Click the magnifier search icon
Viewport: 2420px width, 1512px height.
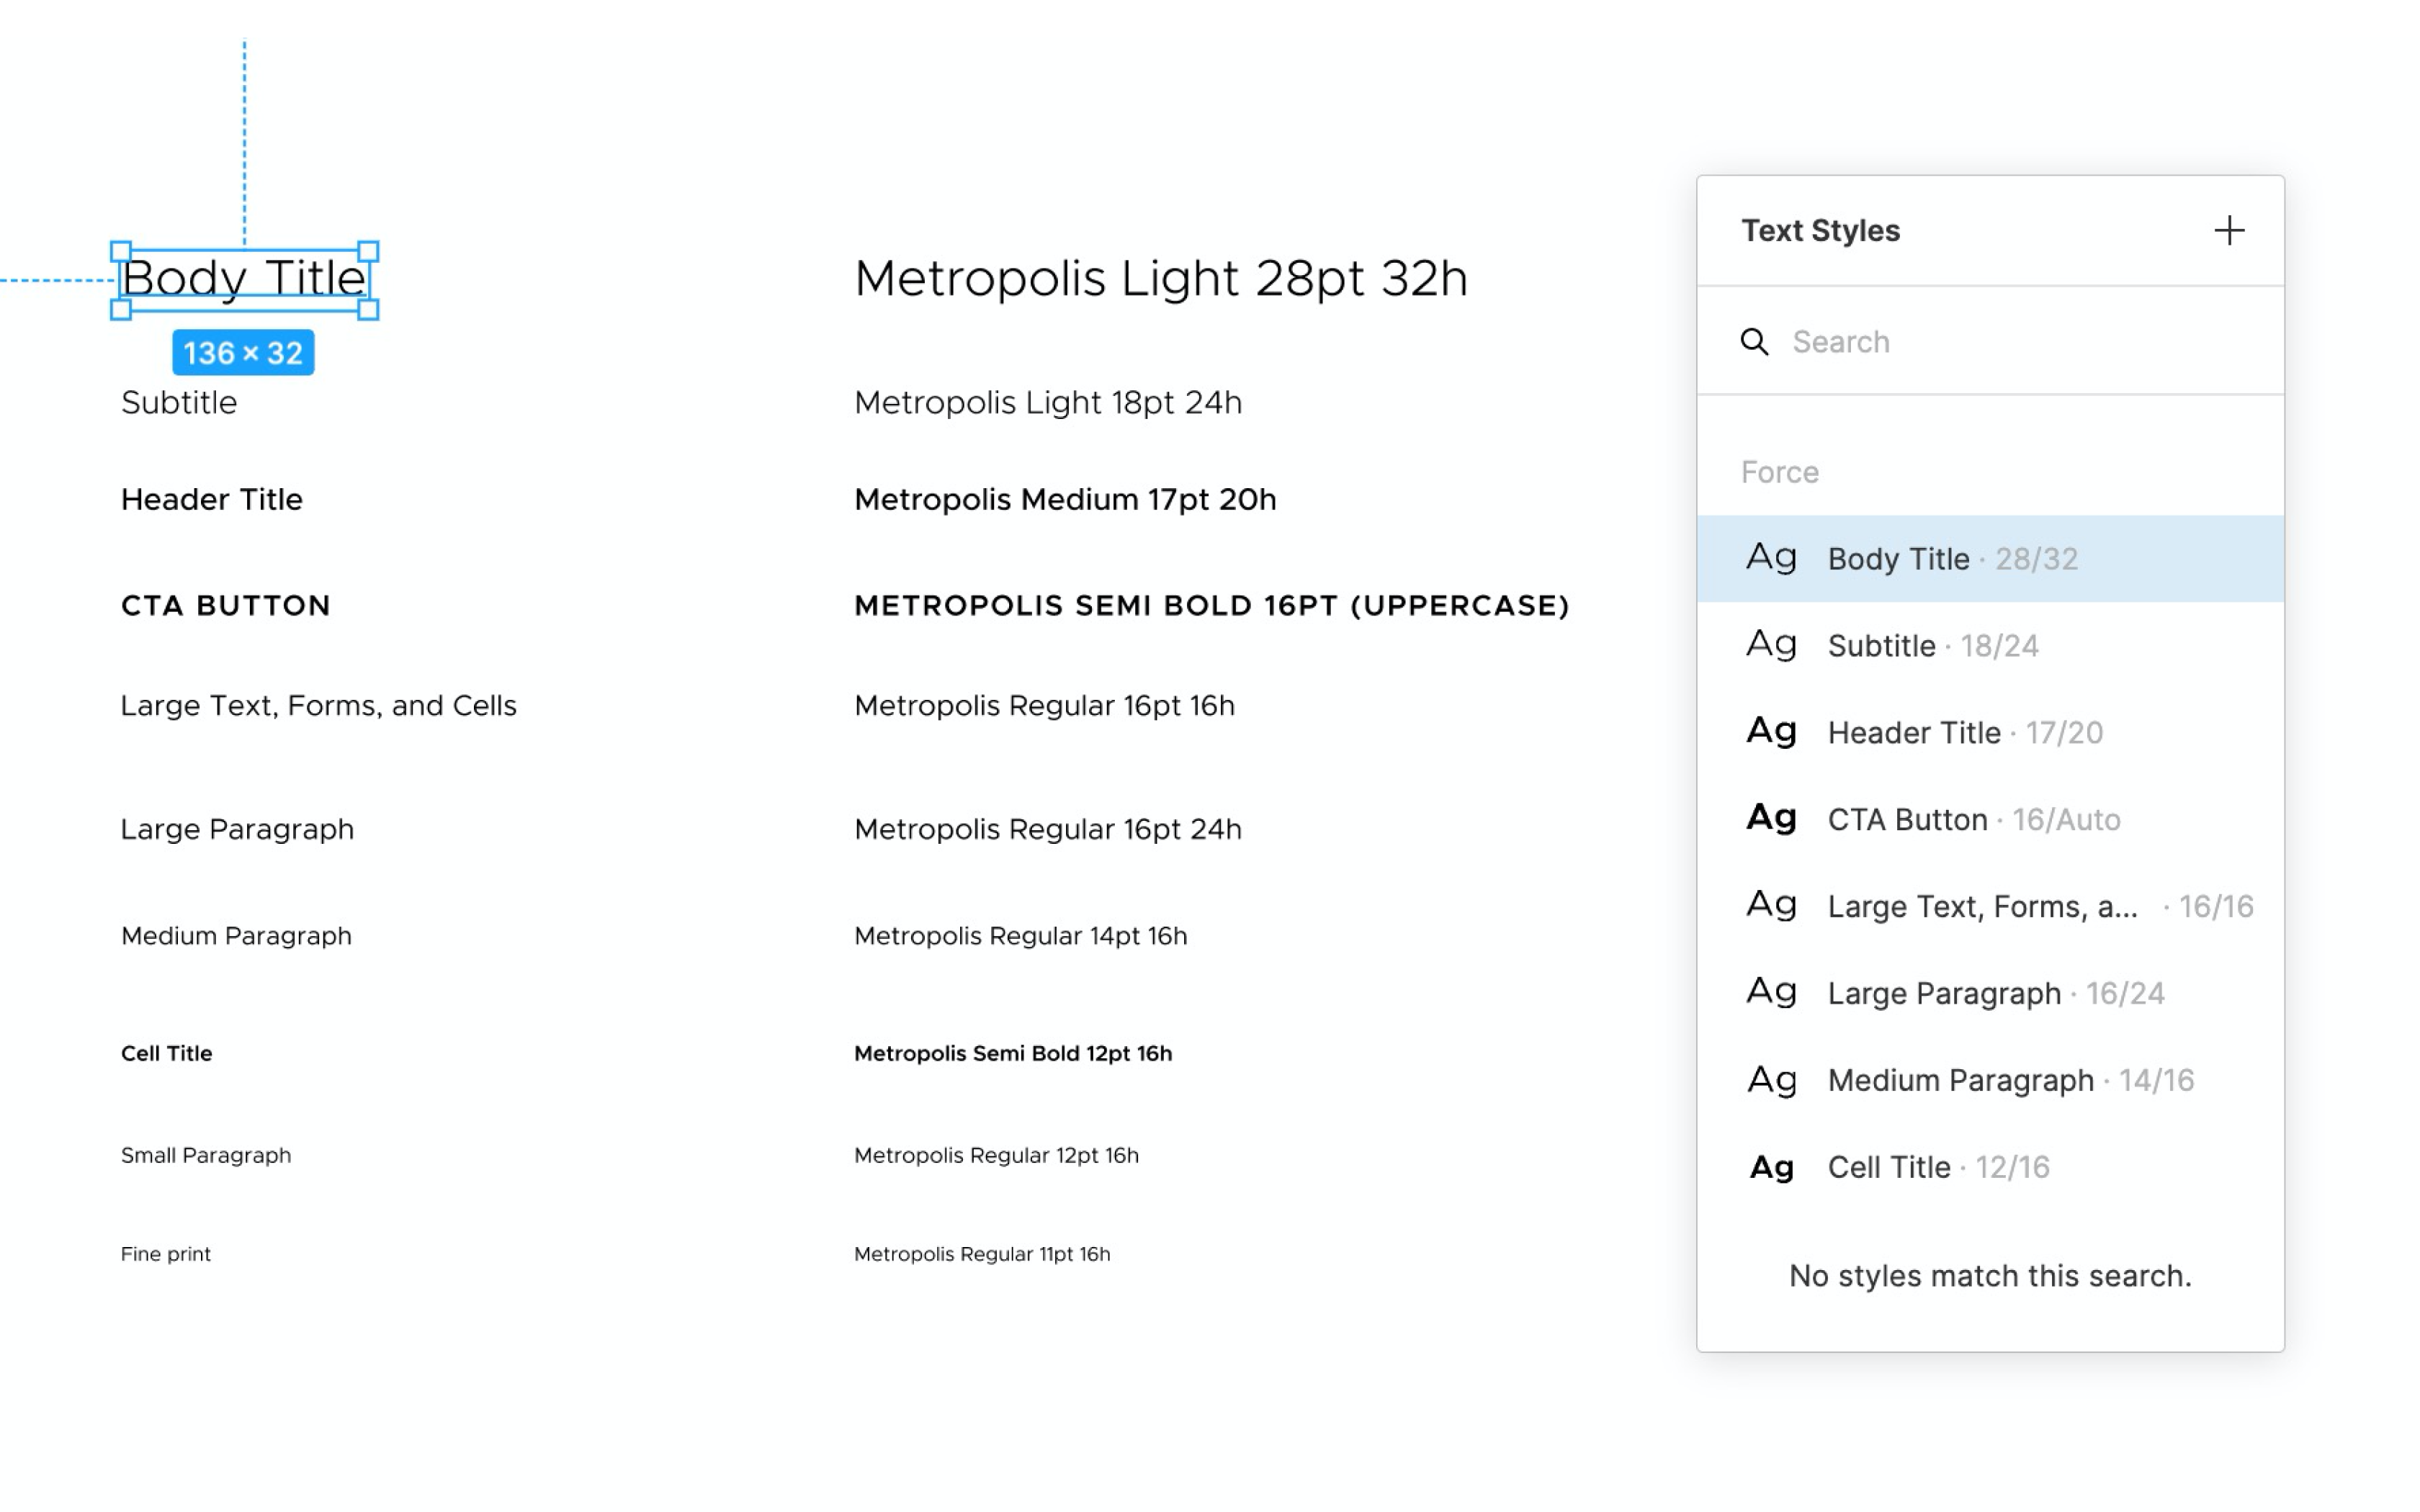pyautogui.click(x=1754, y=342)
